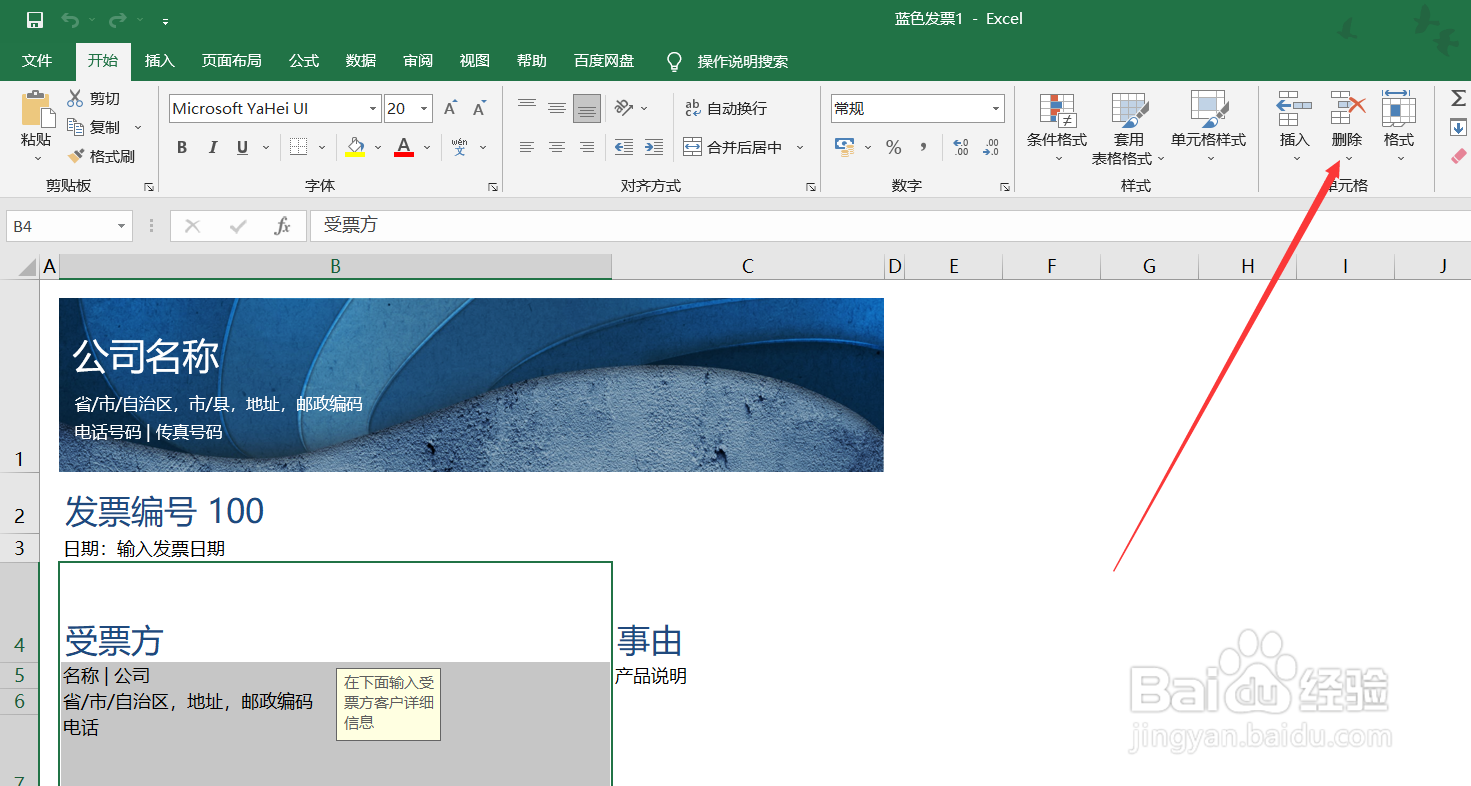
Task: Click the insert function fx icon
Action: (283, 226)
